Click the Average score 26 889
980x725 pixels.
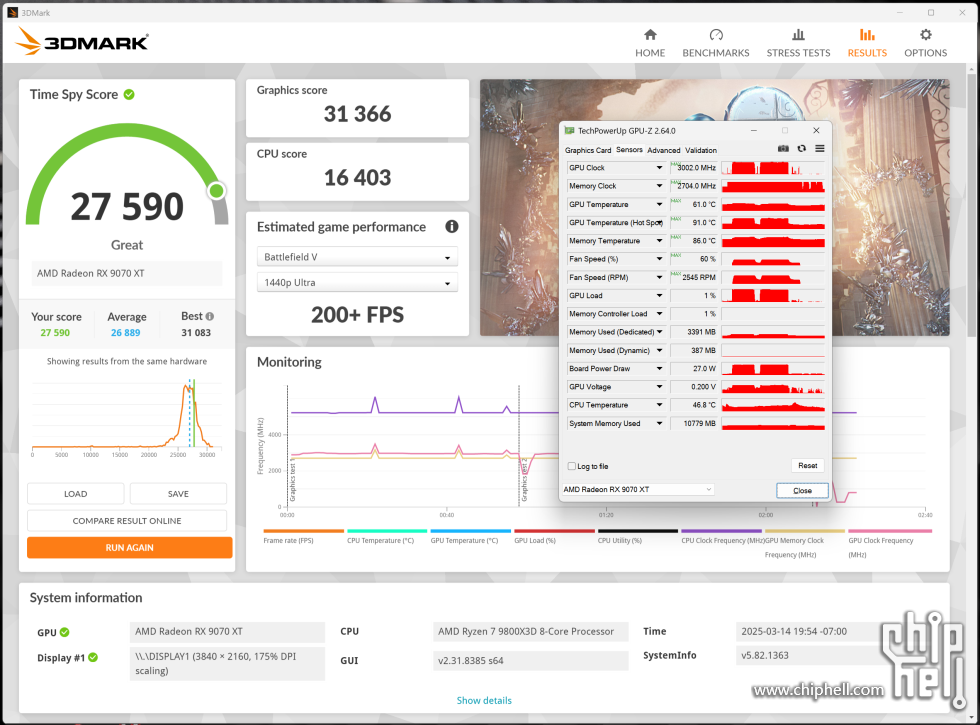tap(126, 332)
